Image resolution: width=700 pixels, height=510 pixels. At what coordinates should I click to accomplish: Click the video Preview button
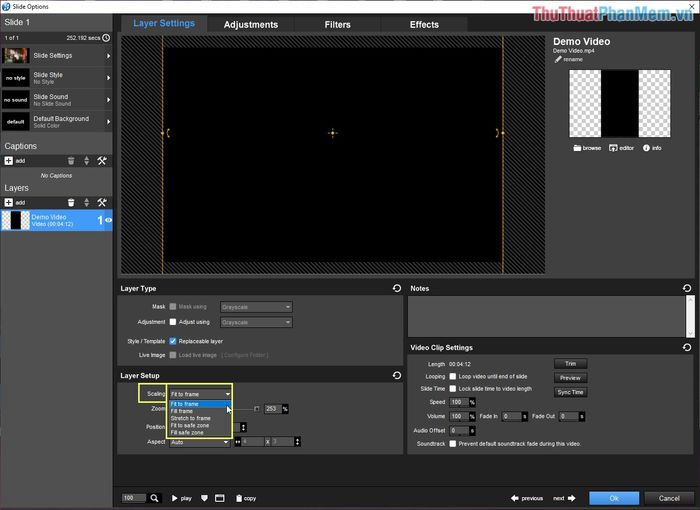tap(571, 378)
